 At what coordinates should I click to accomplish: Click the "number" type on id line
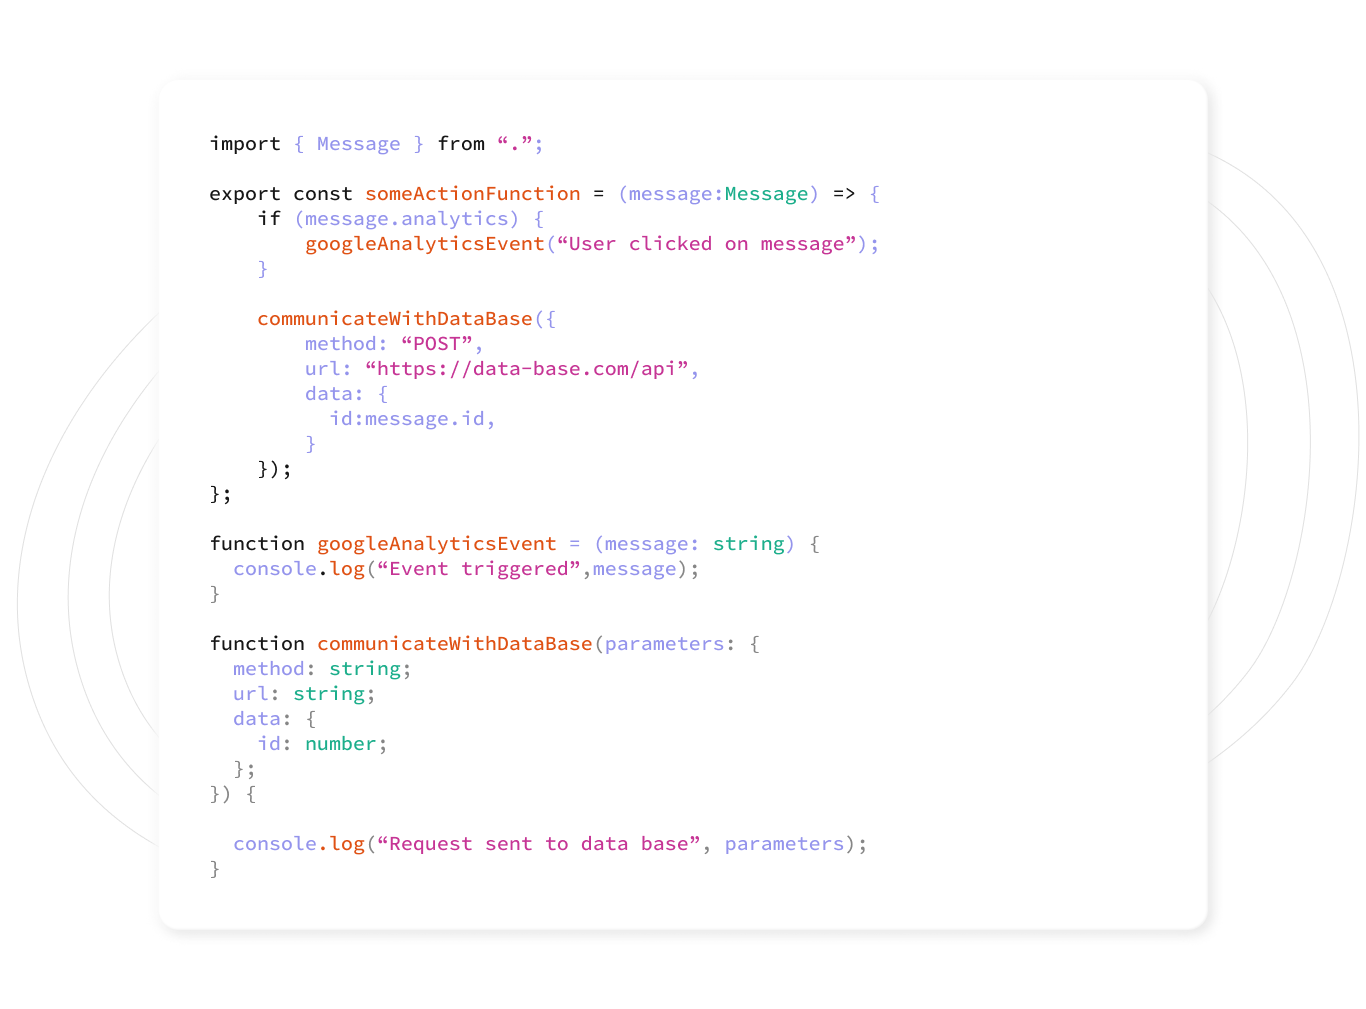pyautogui.click(x=341, y=744)
